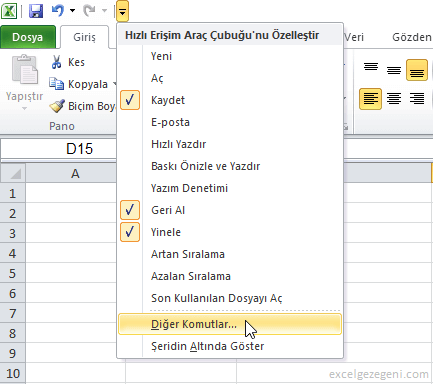Screen dimensions: 433x384
Task: Enable the Aç menu option
Action: click(x=230, y=78)
